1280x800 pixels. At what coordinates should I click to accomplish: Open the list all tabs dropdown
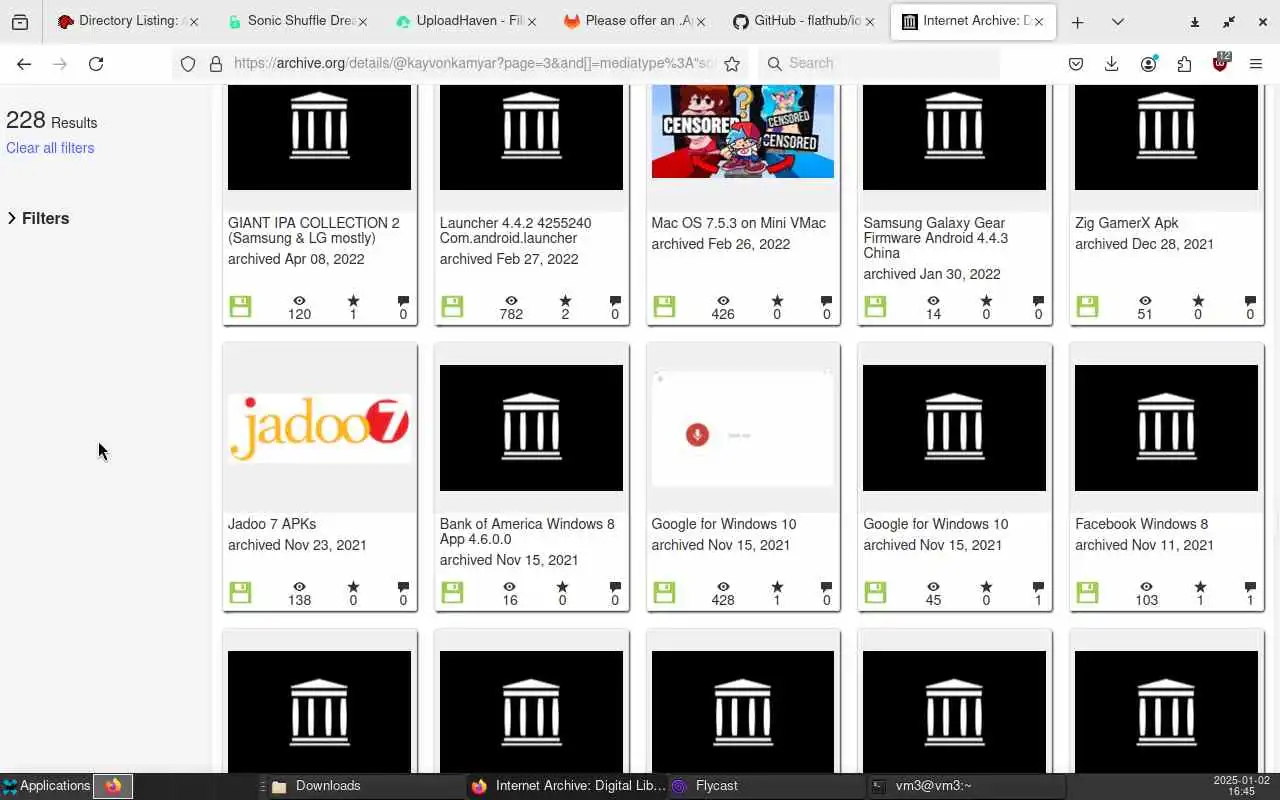click(1117, 22)
